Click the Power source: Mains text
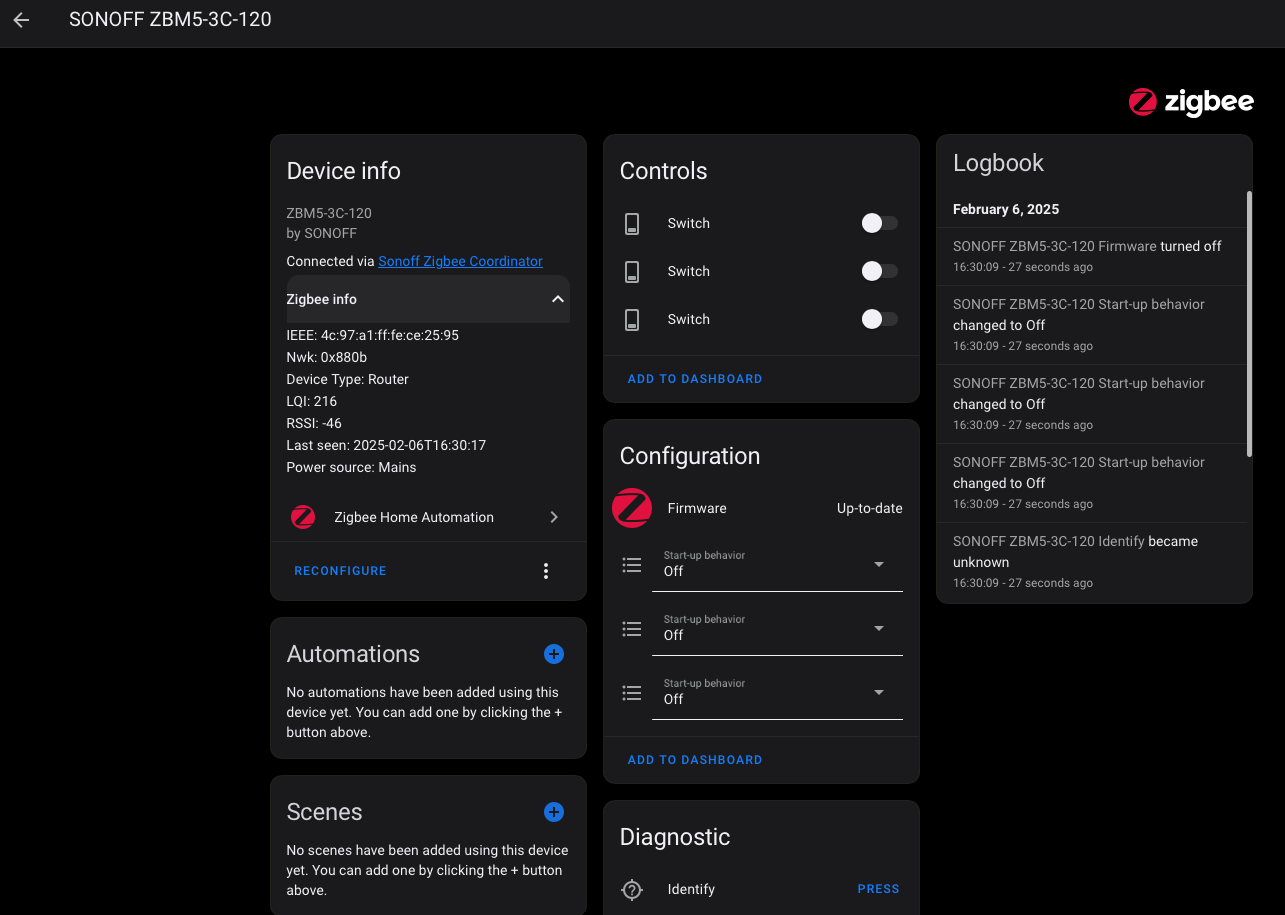Viewport: 1285px width, 915px height. point(352,467)
